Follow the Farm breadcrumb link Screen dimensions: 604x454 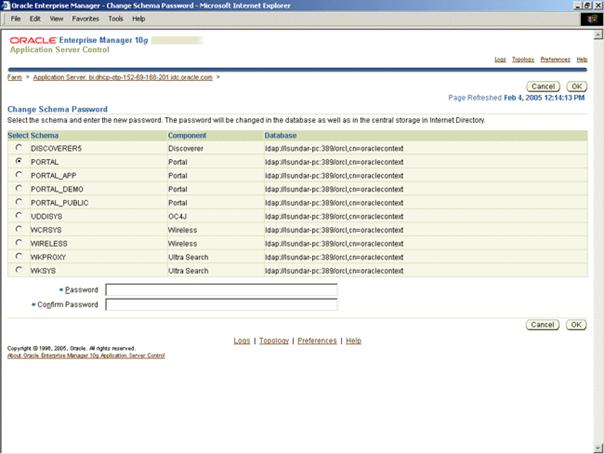[14, 76]
